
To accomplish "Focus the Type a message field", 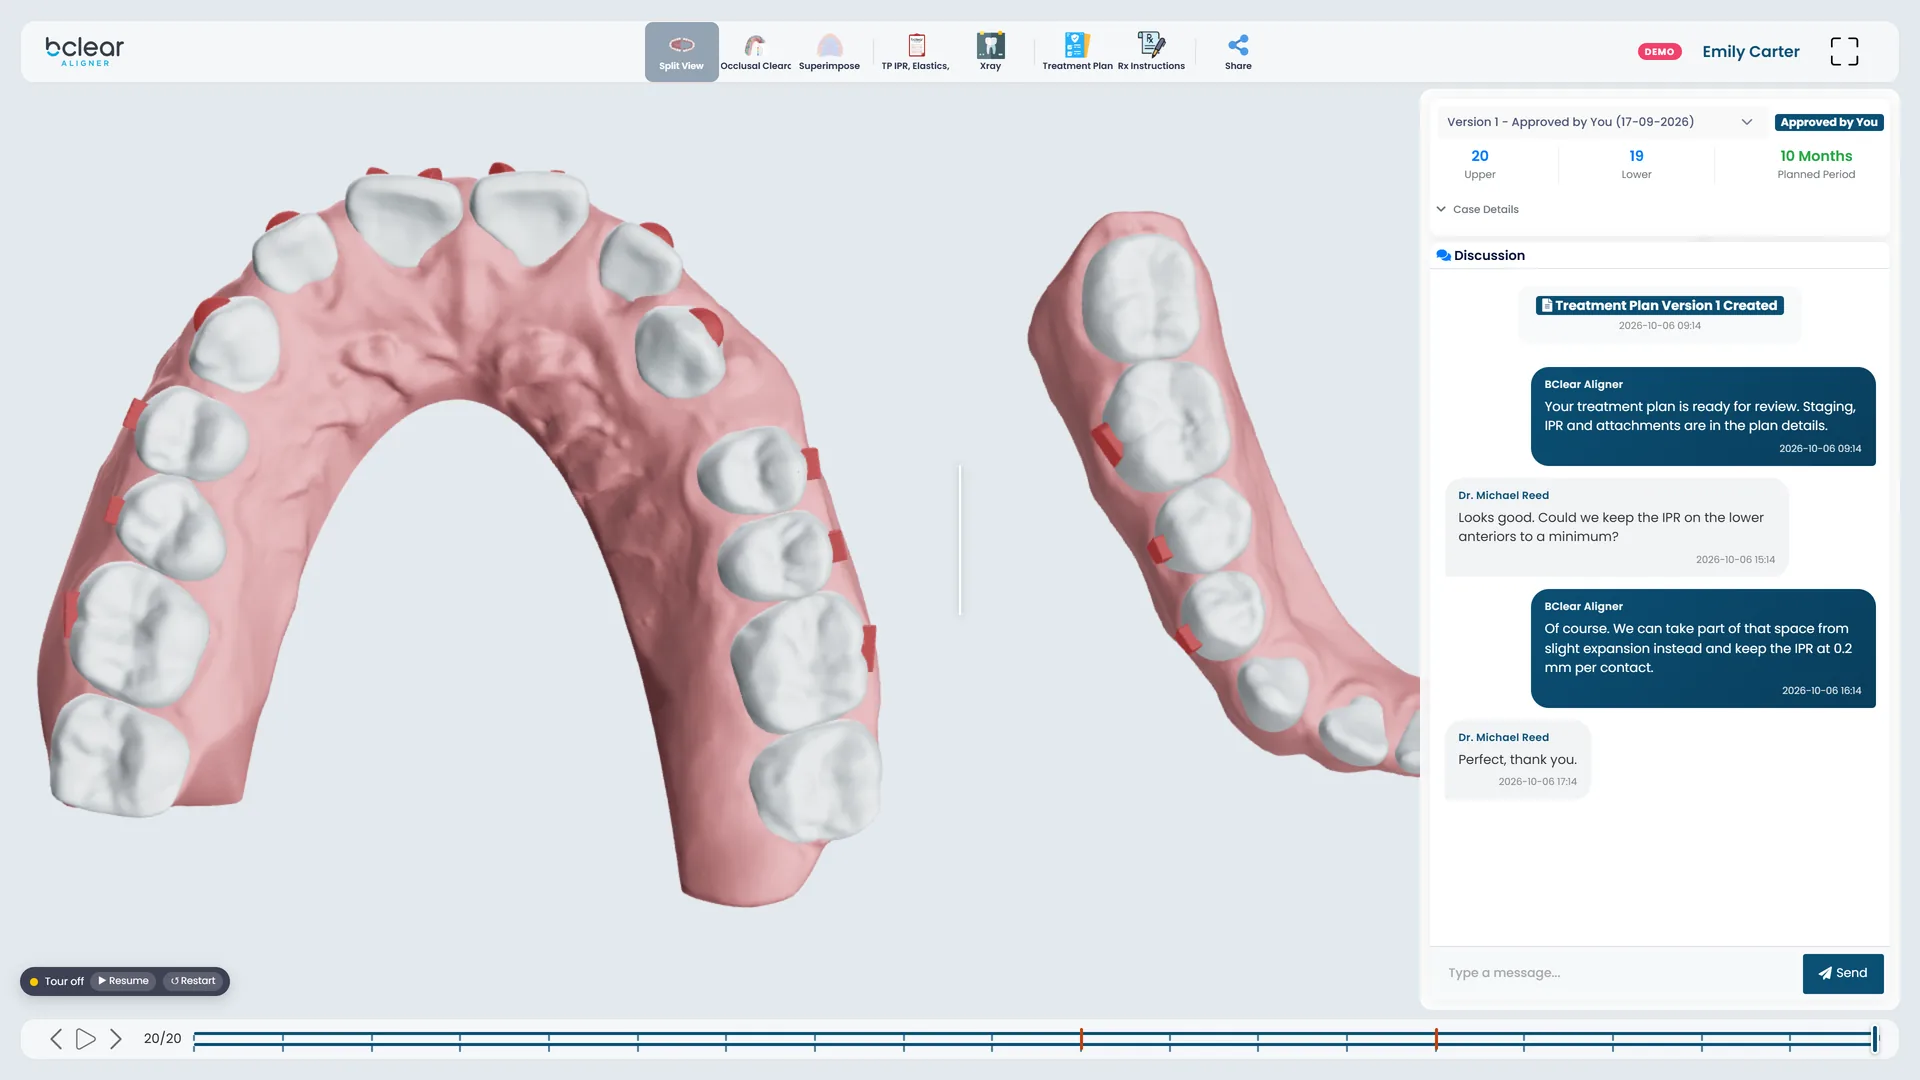I will (1617, 973).
